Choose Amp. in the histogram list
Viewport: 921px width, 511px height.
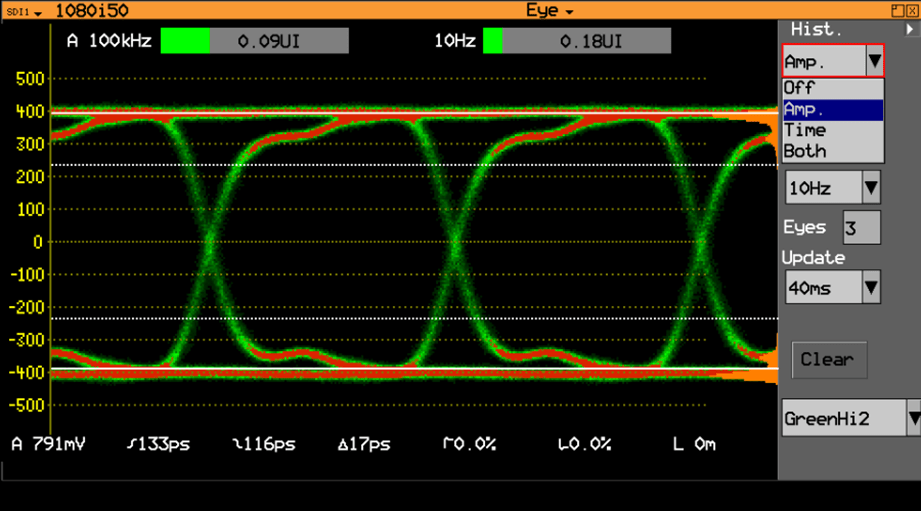(832, 110)
